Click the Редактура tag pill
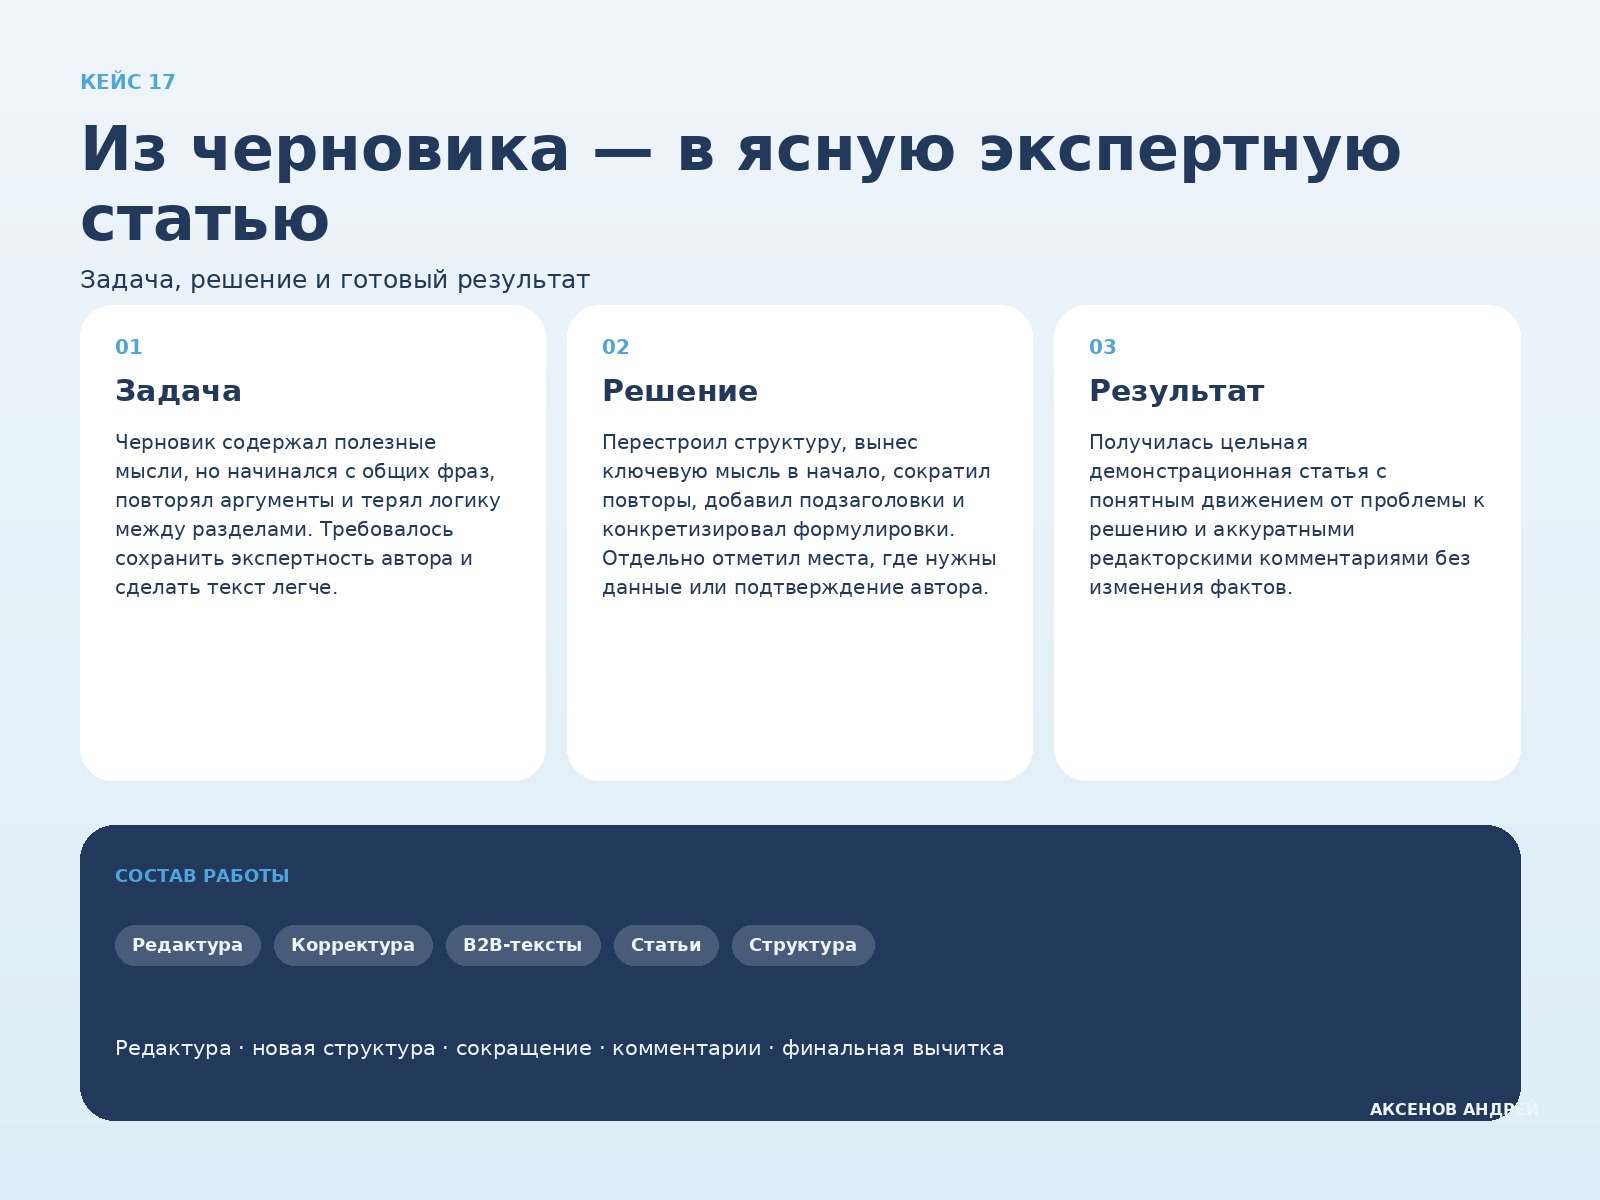This screenshot has width=1600, height=1200. click(x=187, y=945)
